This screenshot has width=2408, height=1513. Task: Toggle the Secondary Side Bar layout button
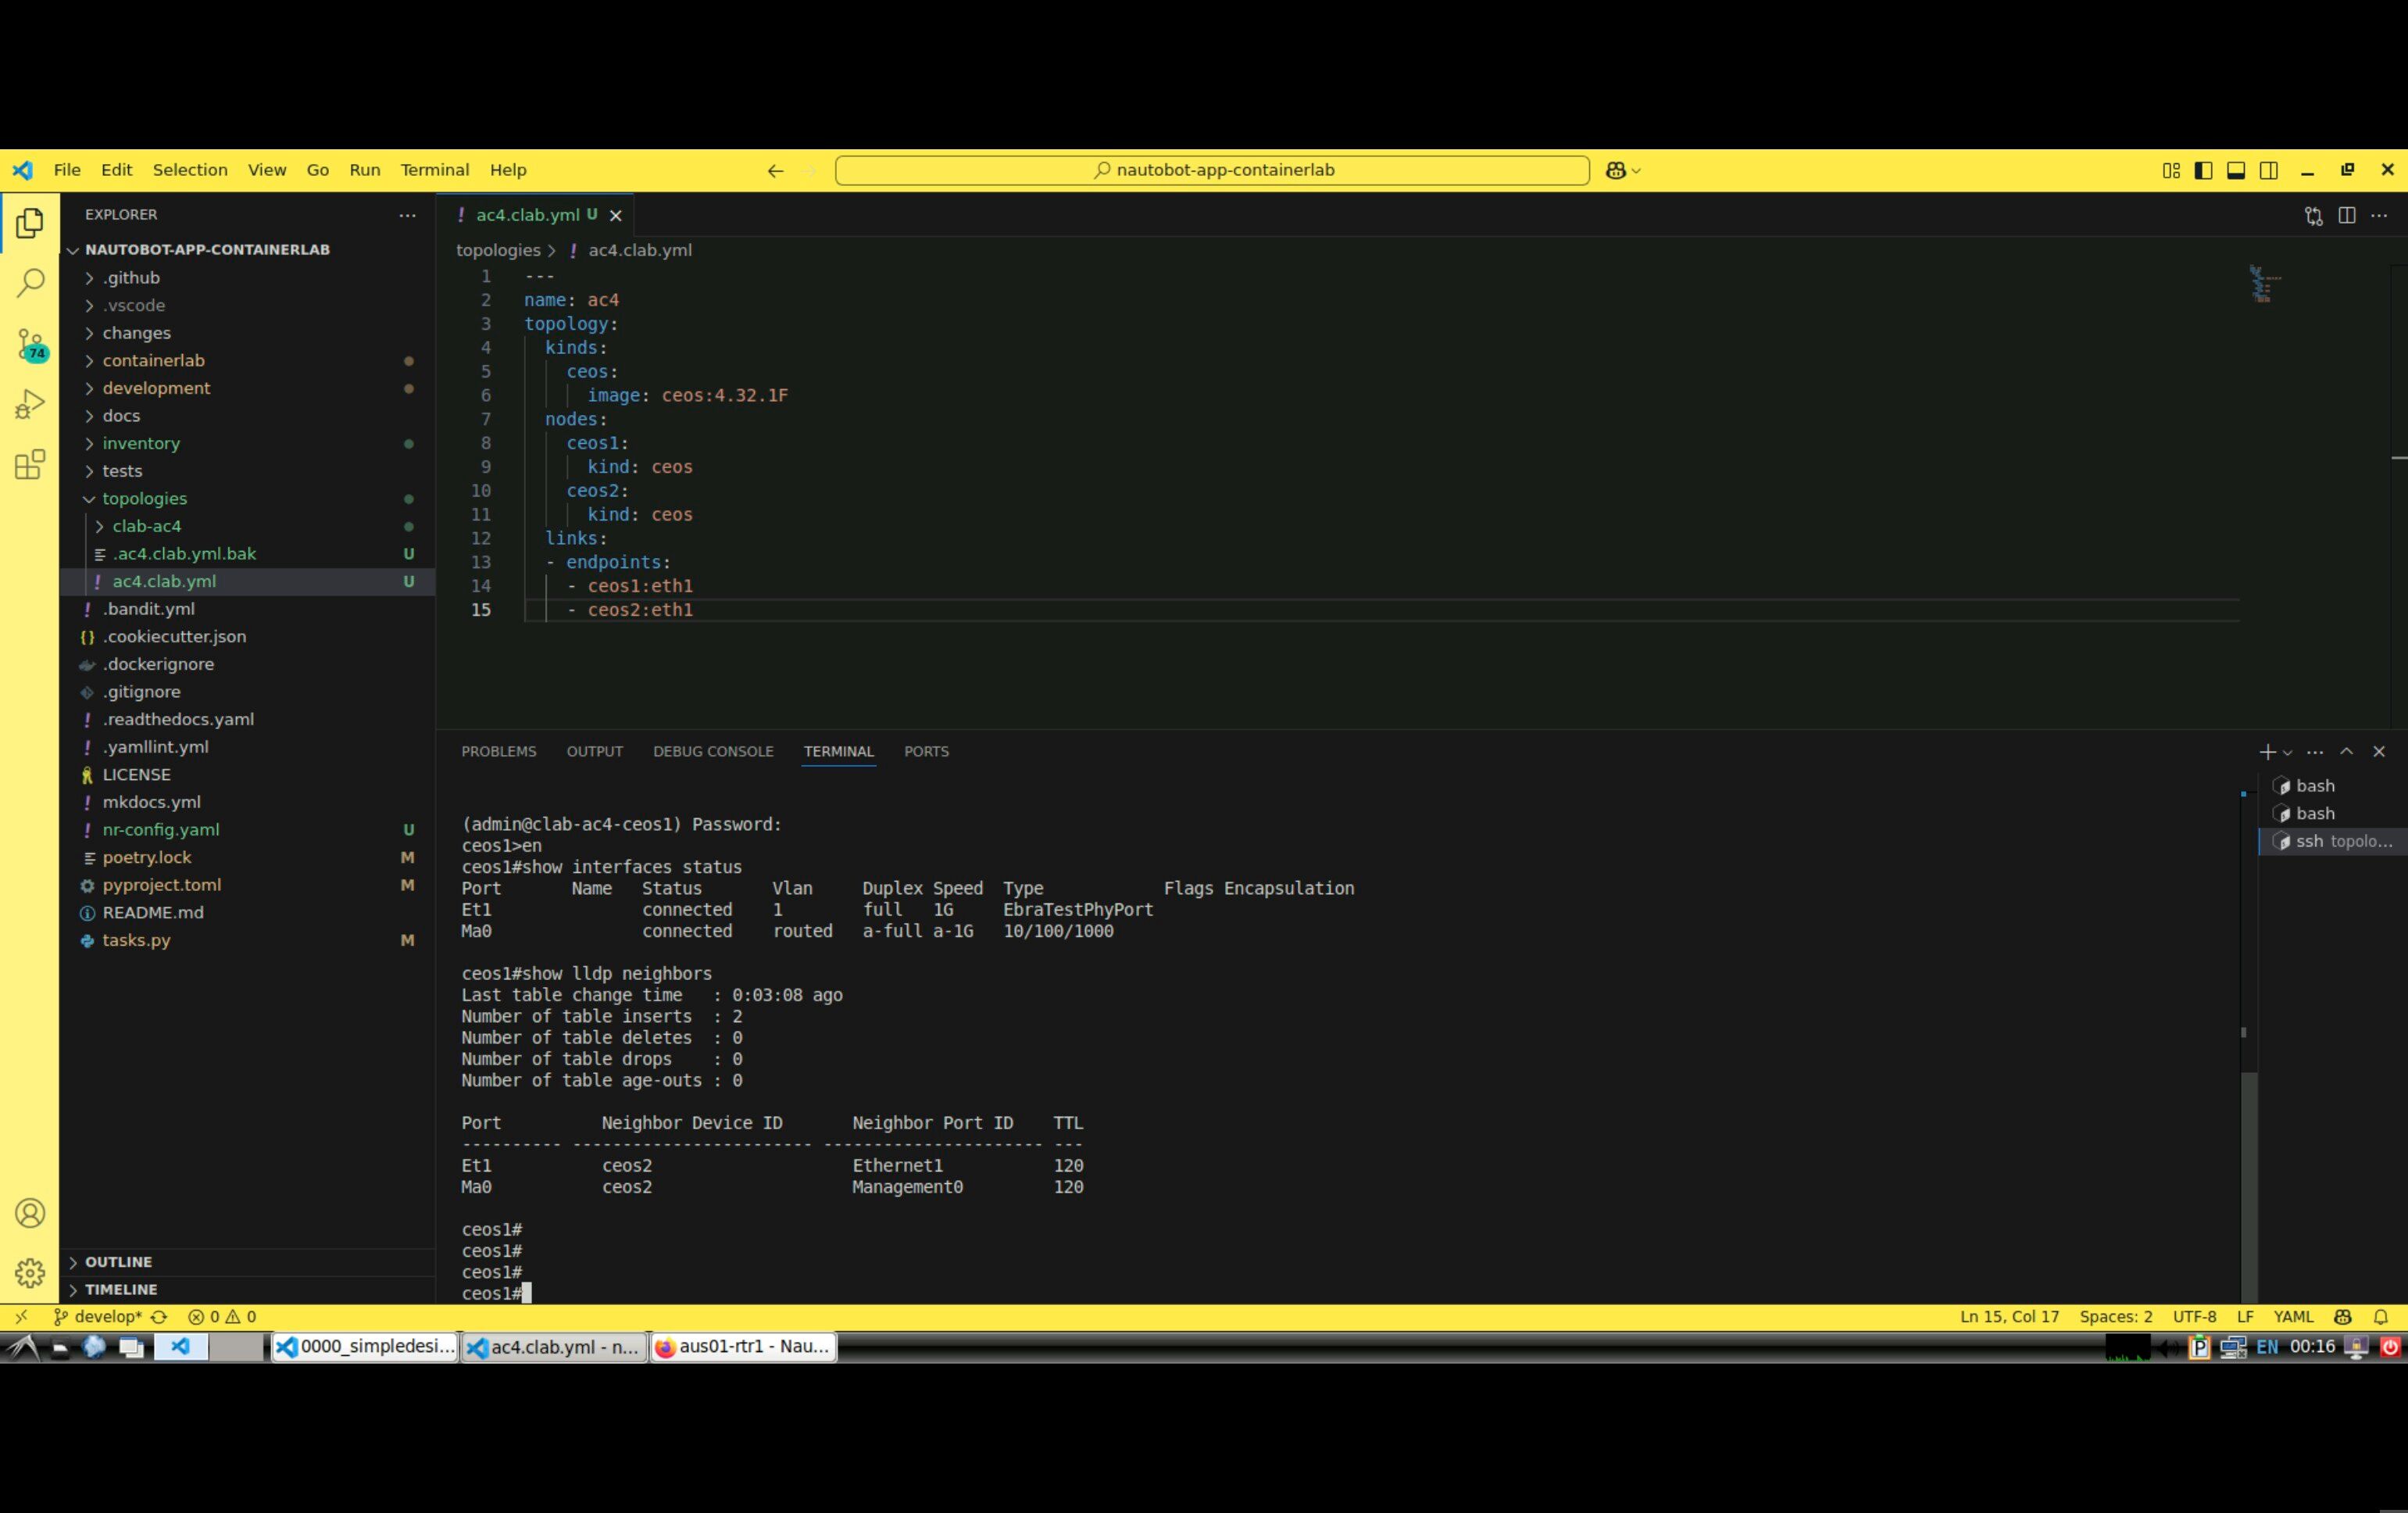(2269, 170)
